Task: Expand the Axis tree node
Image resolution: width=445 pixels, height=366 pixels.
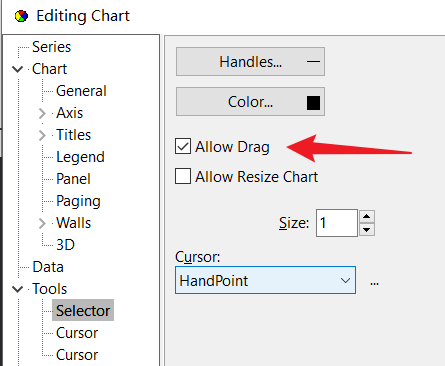Action: [42, 113]
